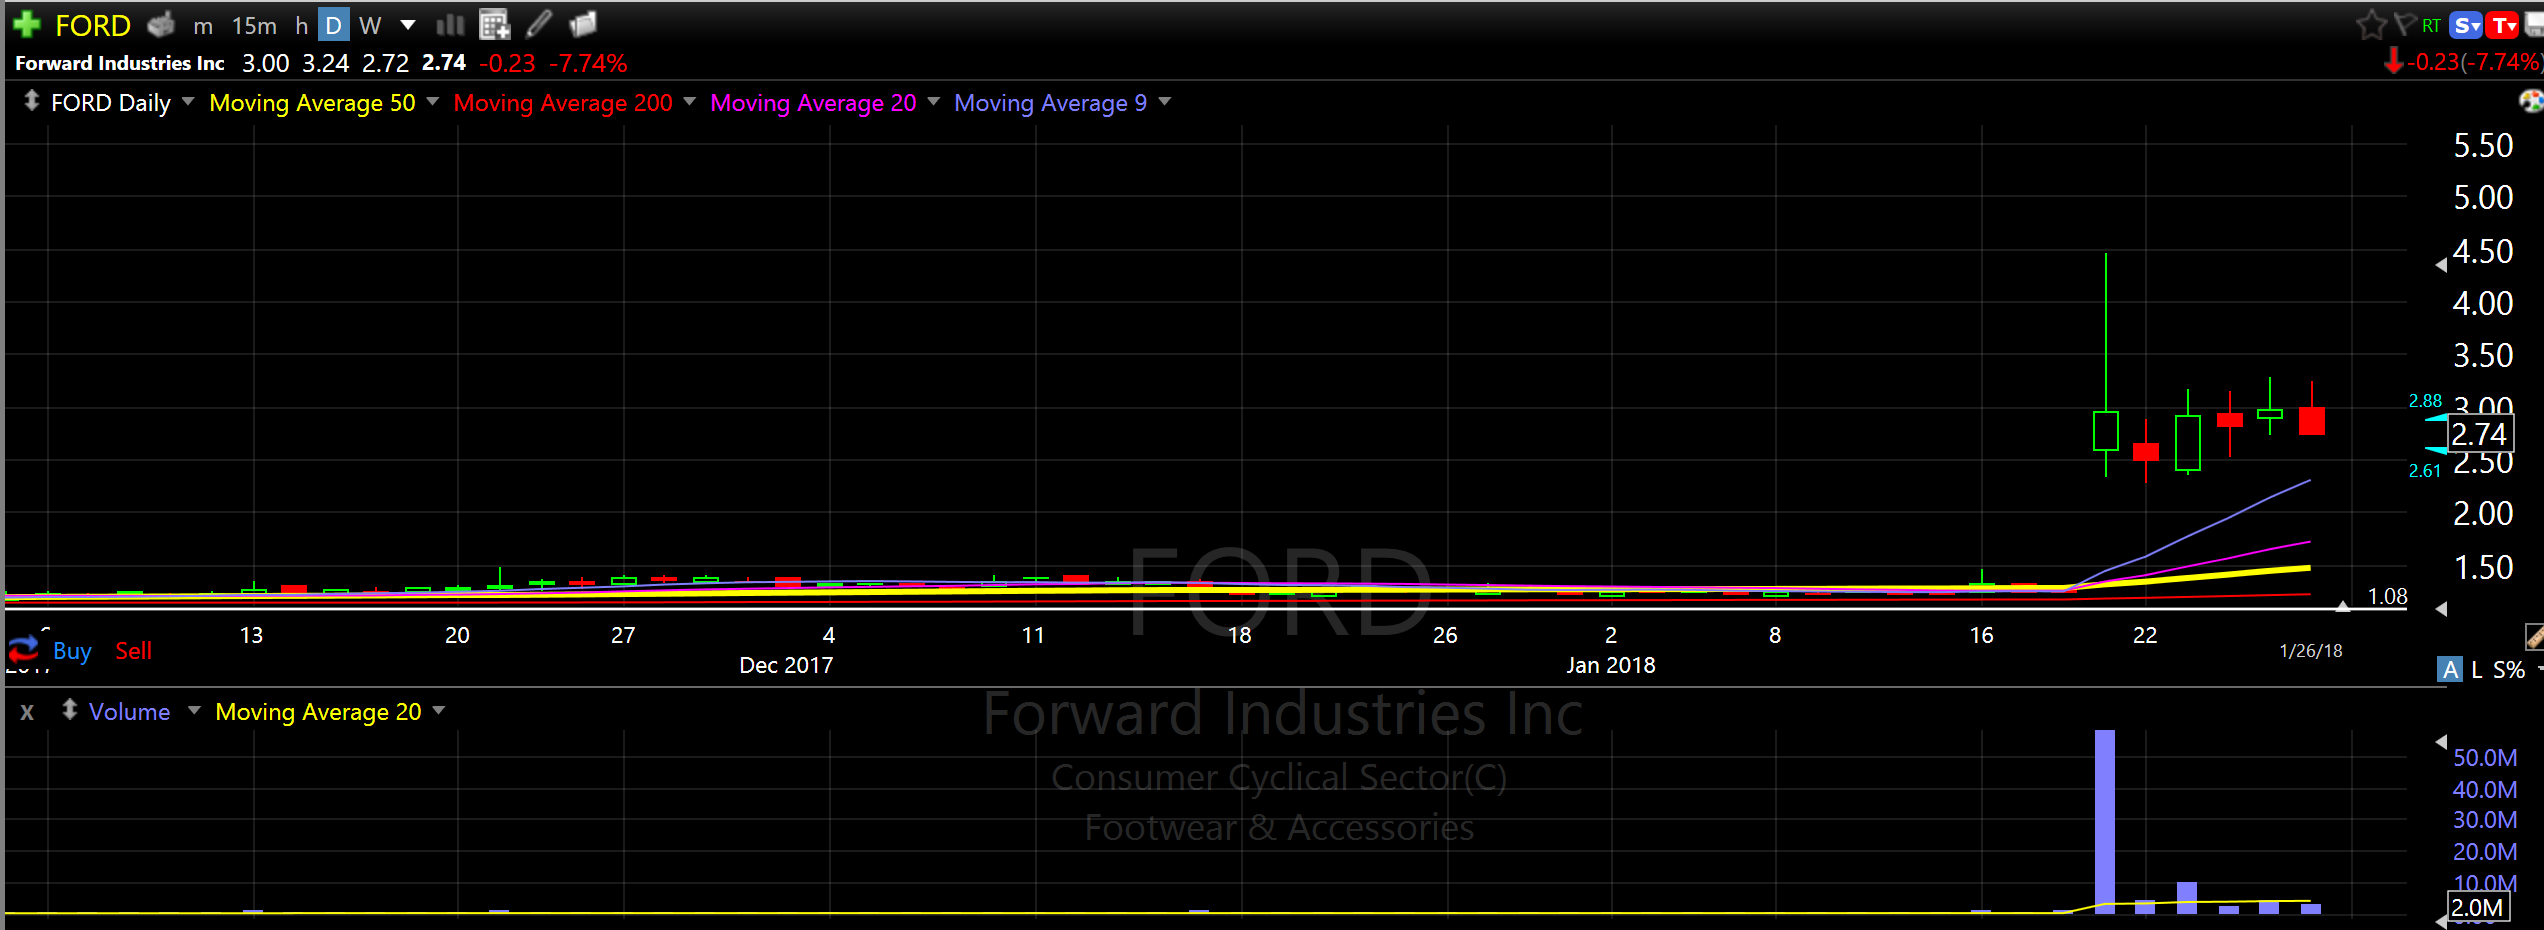Switch to the 15m timeframe
This screenshot has width=2544, height=930.
click(254, 26)
